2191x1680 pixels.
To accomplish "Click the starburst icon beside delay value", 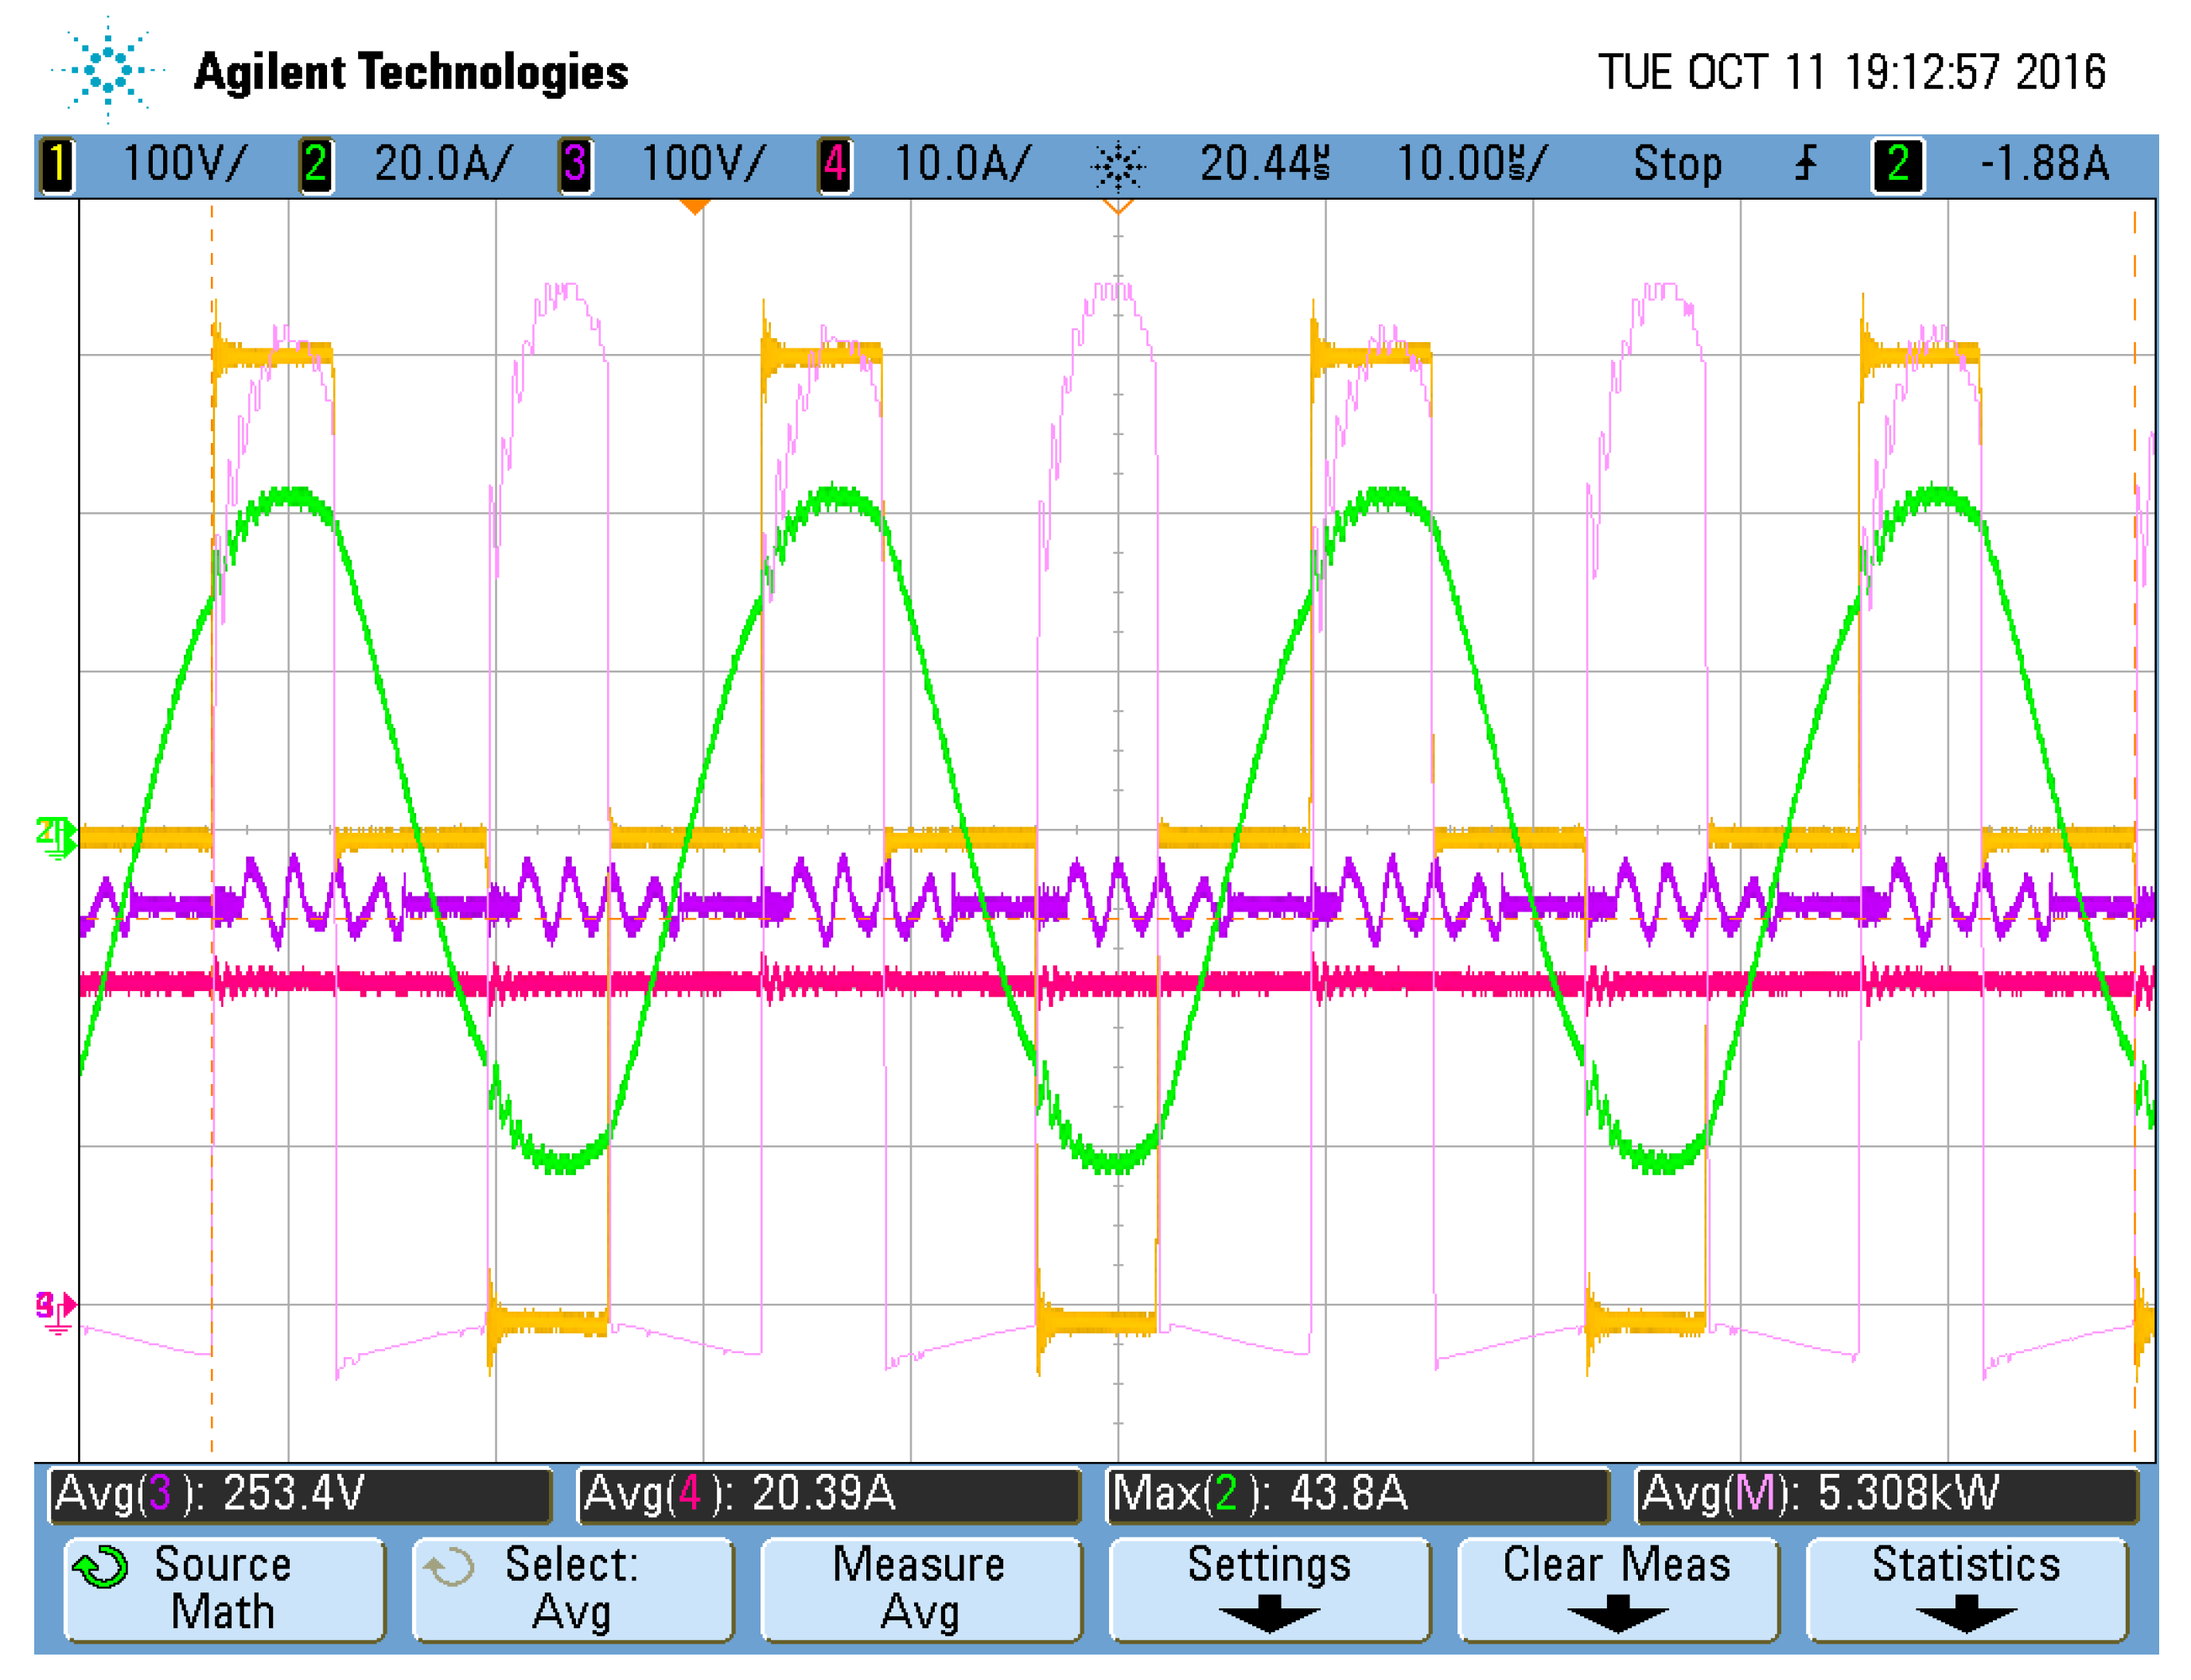I will (1118, 166).
